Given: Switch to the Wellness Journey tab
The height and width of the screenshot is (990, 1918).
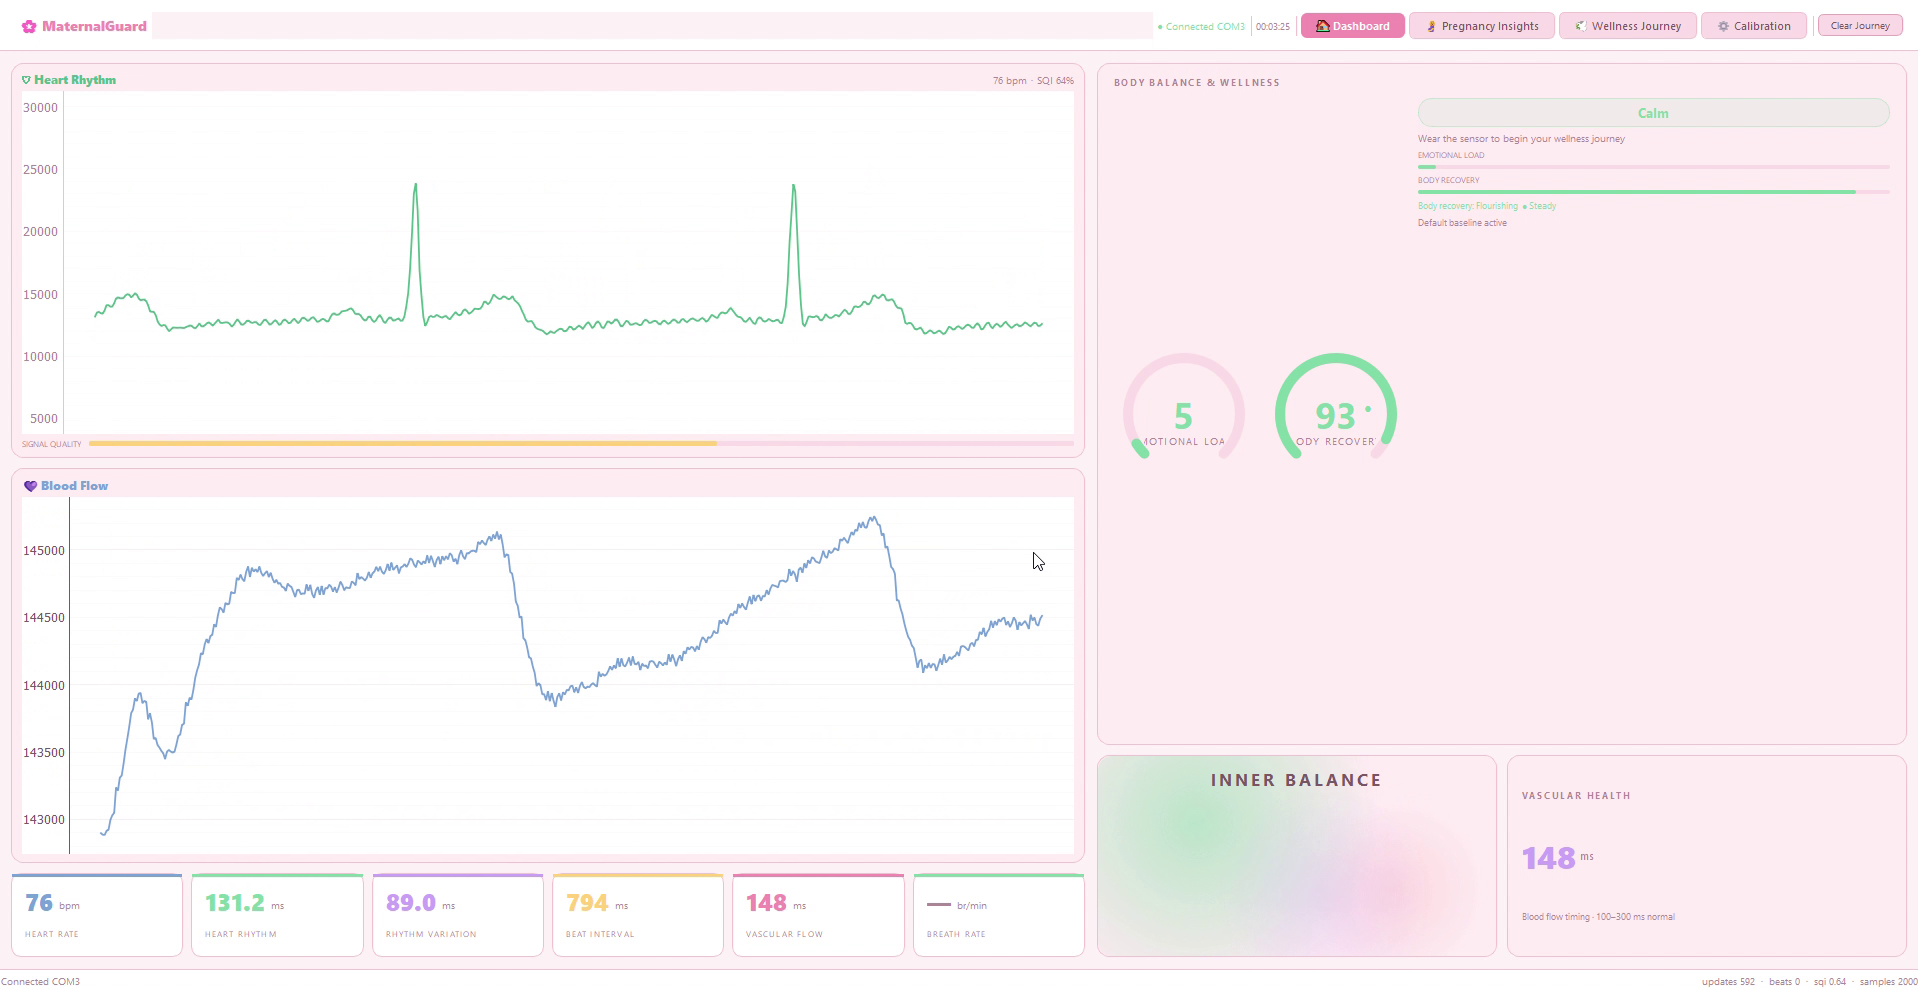Looking at the screenshot, I should [x=1627, y=26].
